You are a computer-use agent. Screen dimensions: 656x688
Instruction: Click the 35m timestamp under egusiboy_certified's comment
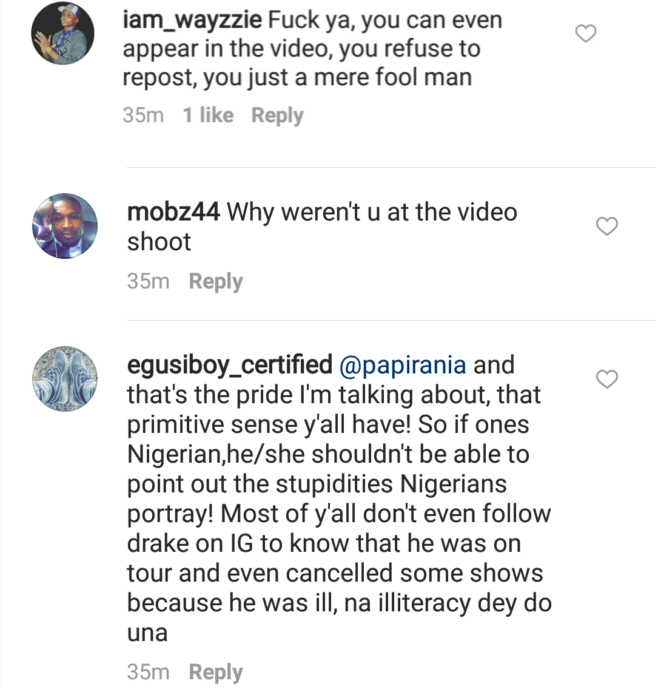click(x=148, y=671)
